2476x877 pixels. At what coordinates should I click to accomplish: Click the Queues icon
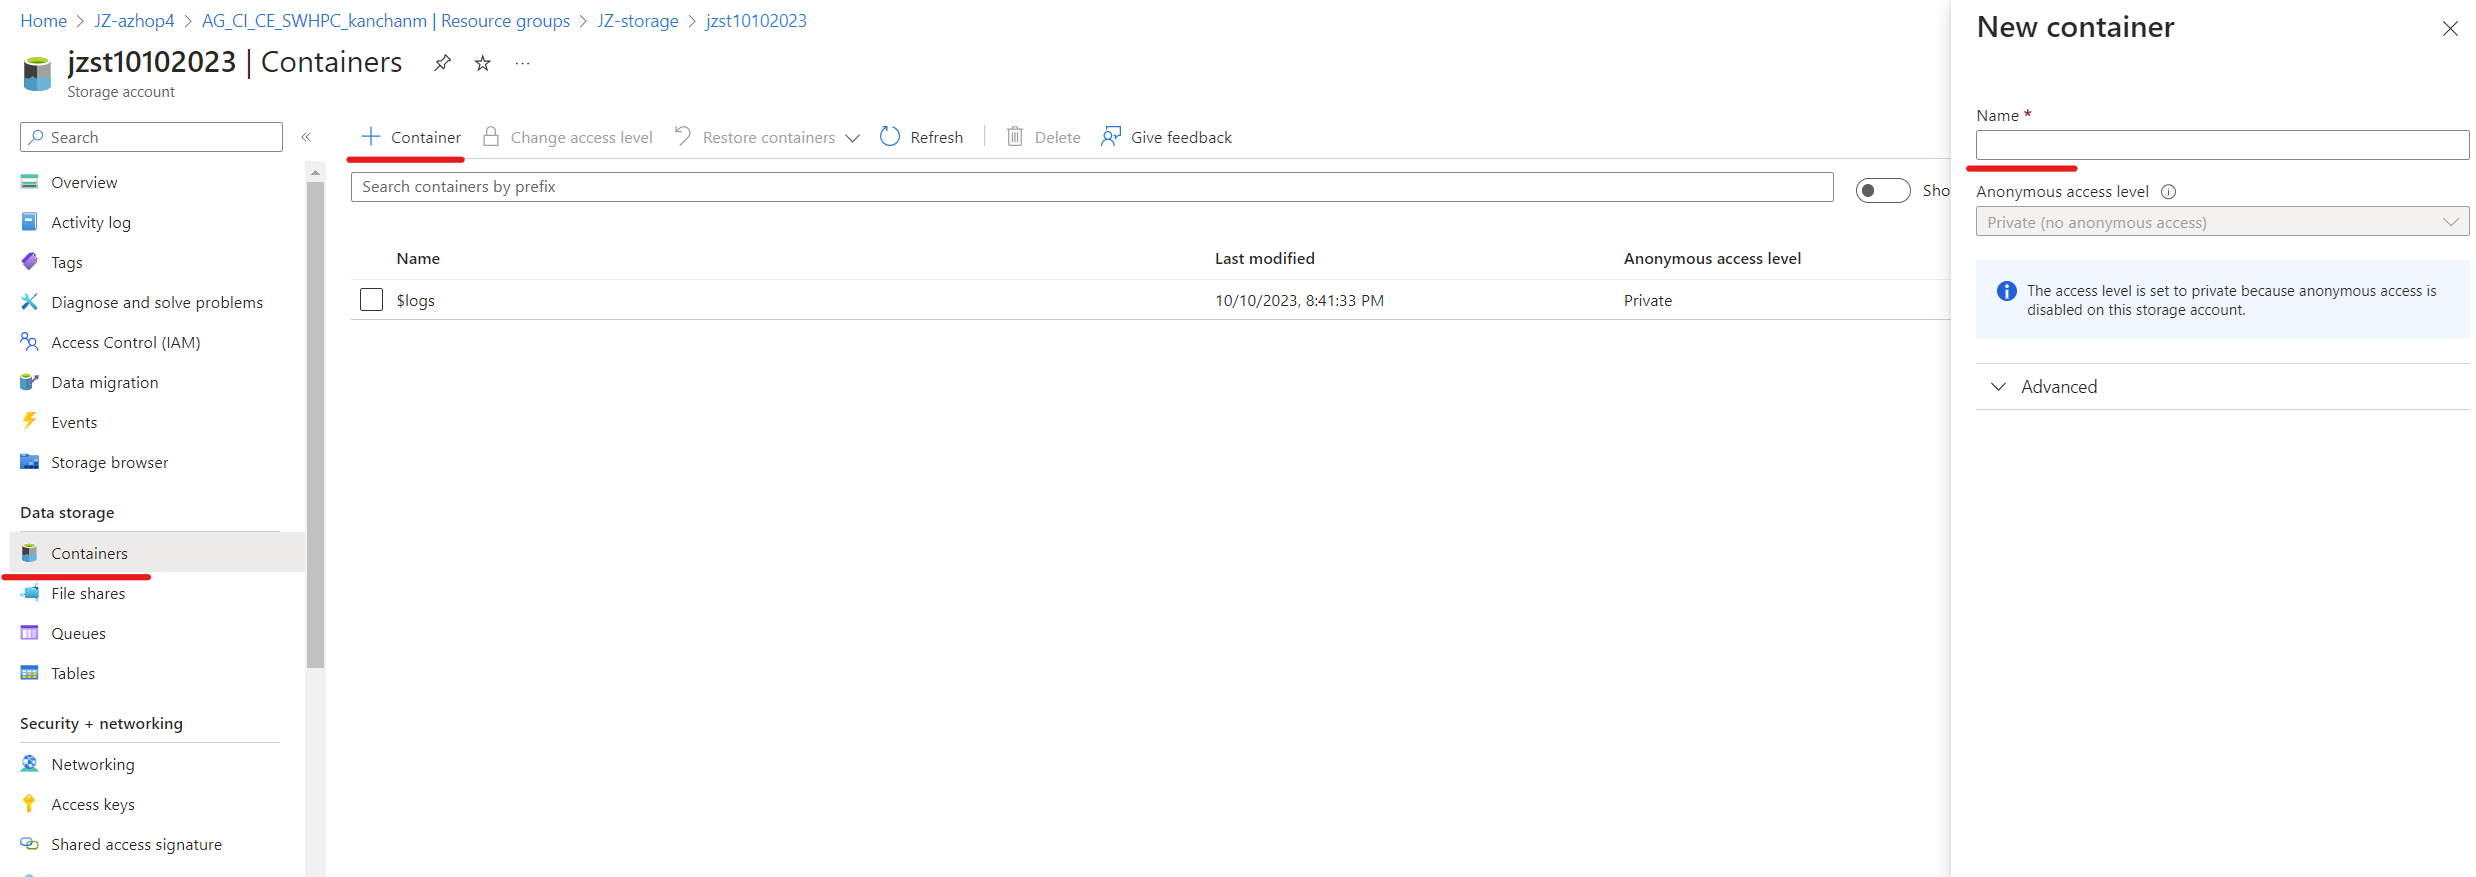tap(29, 633)
